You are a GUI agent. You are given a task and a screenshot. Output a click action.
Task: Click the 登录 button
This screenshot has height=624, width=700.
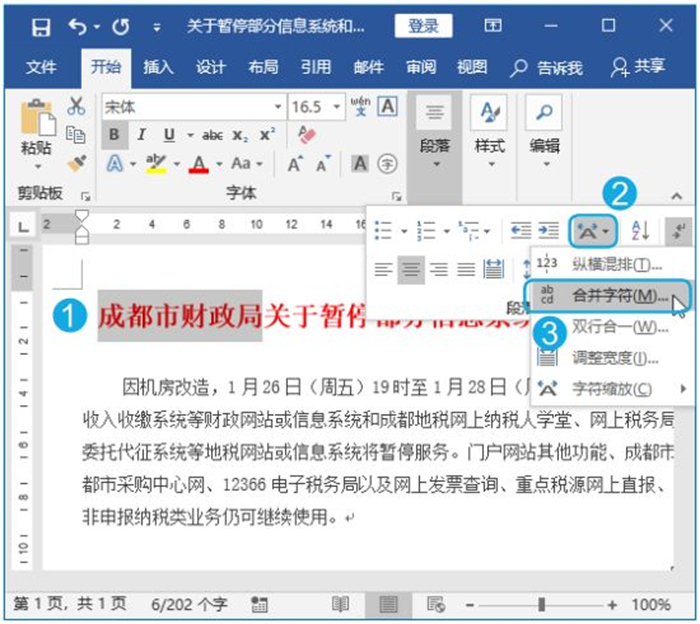tap(423, 26)
